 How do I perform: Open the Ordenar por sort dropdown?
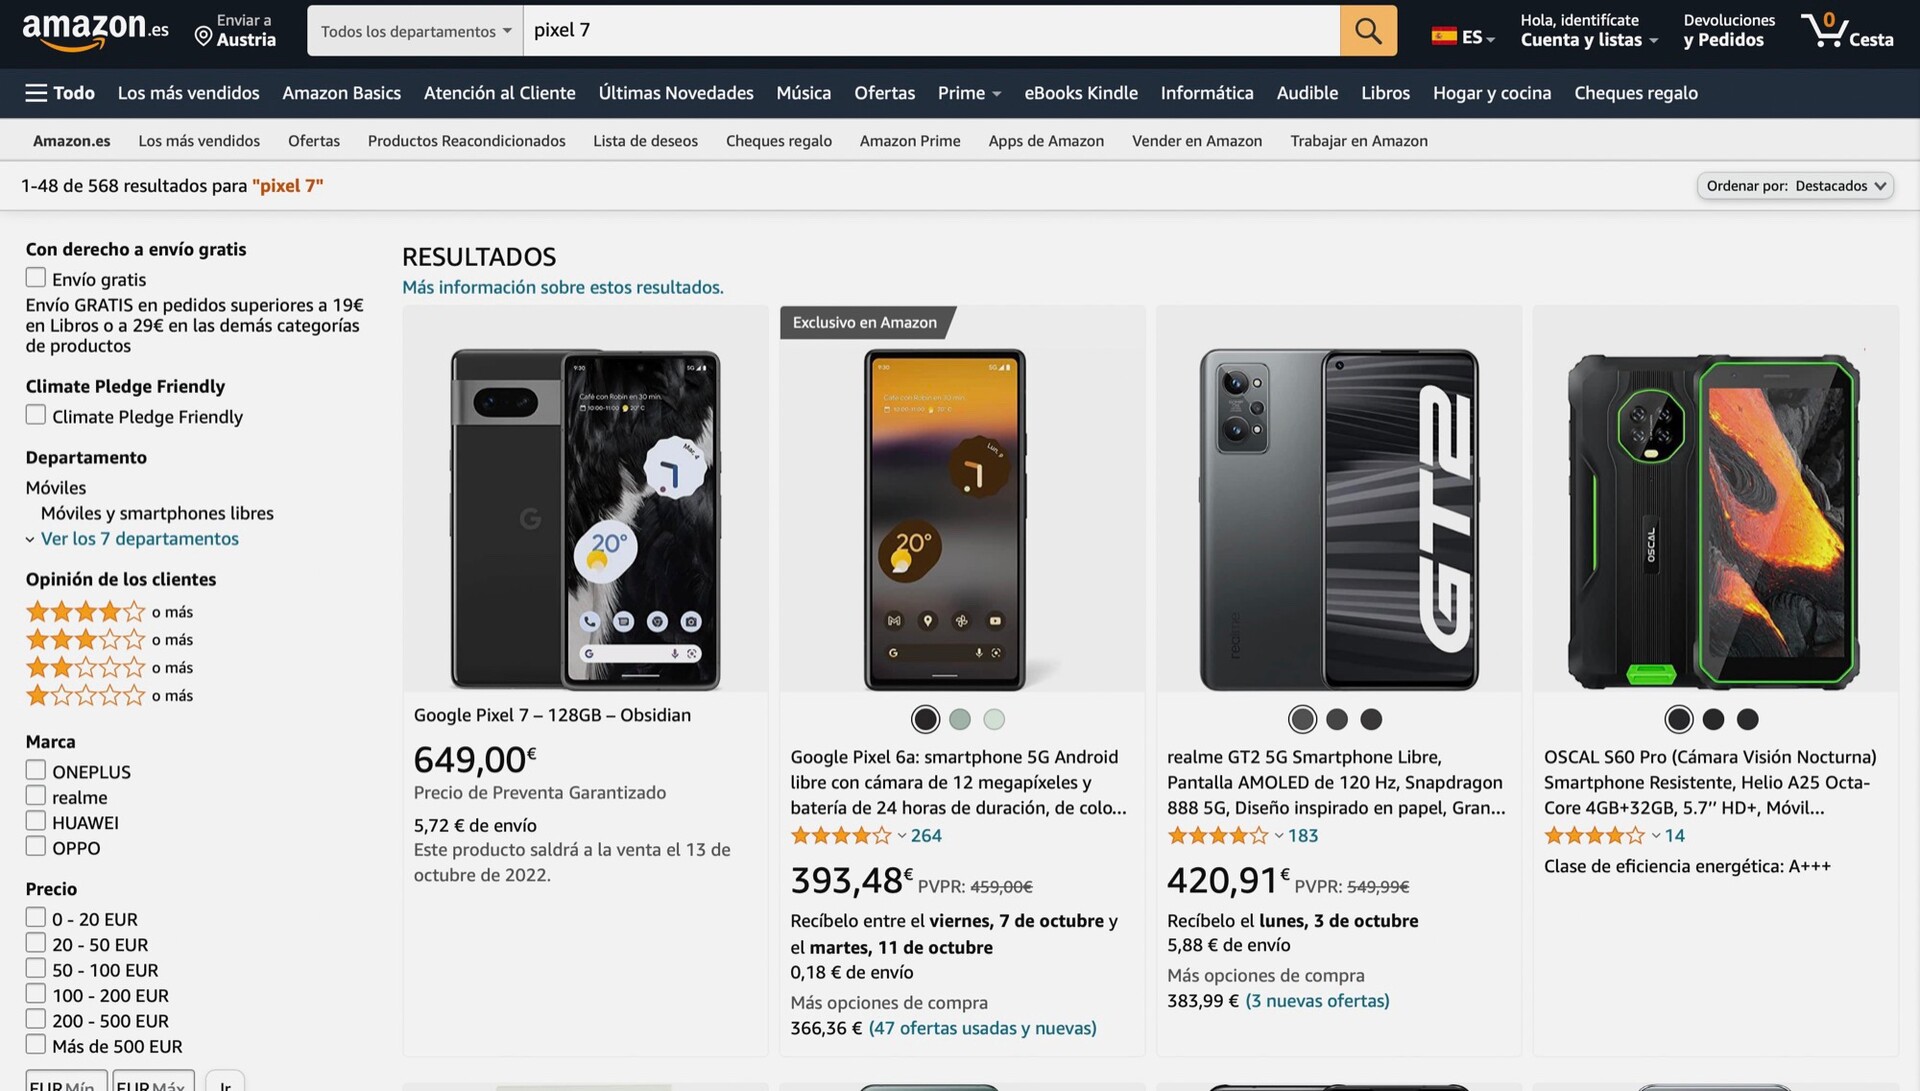[x=1795, y=186]
